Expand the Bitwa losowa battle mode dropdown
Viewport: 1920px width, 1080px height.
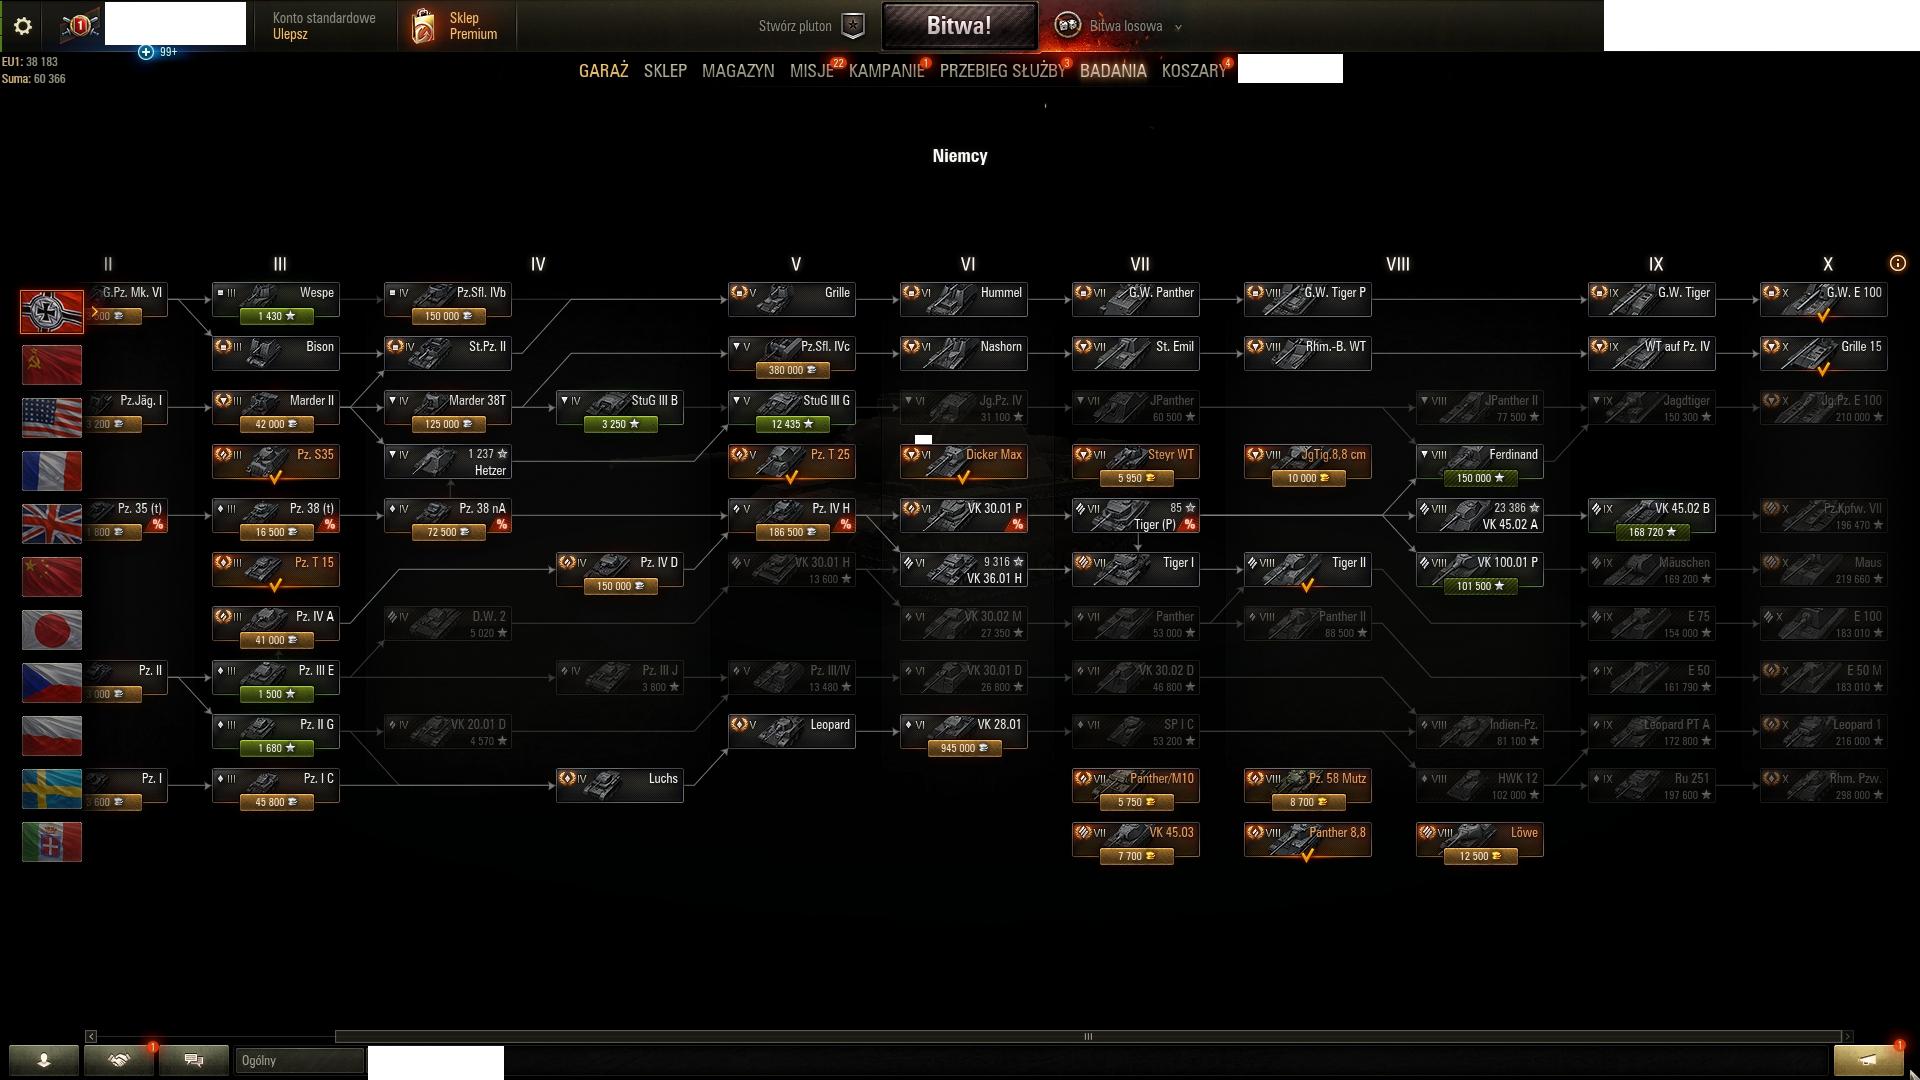1178,27
